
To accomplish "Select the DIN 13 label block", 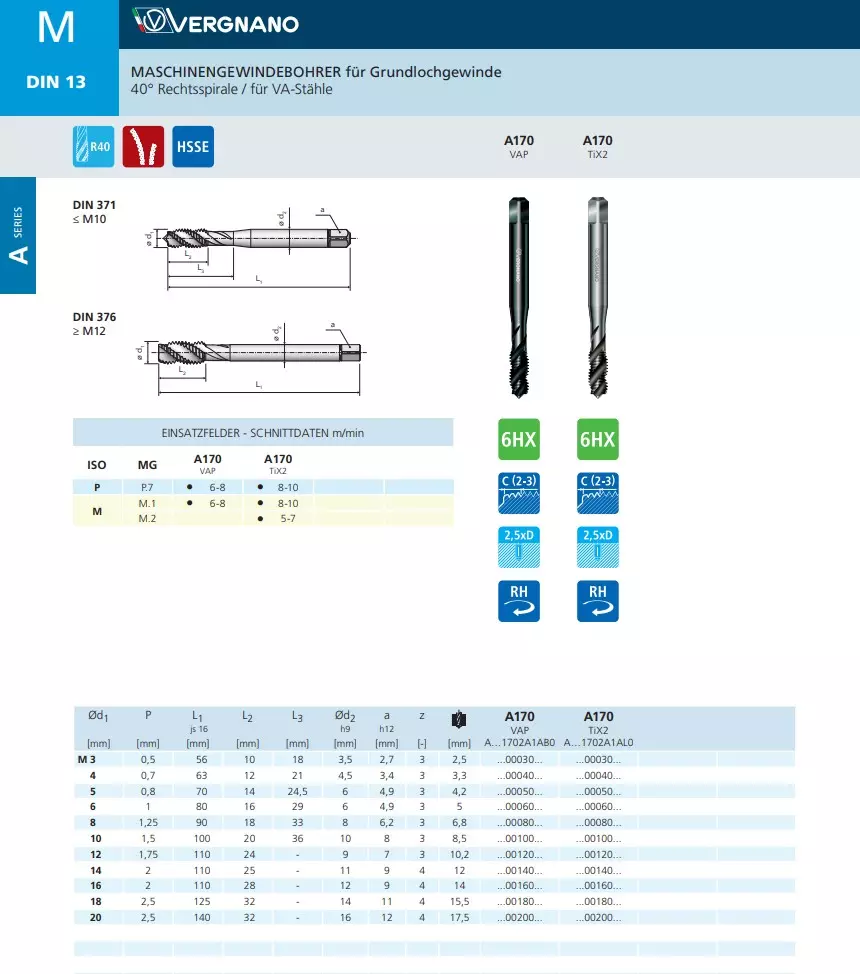I will (58, 82).
